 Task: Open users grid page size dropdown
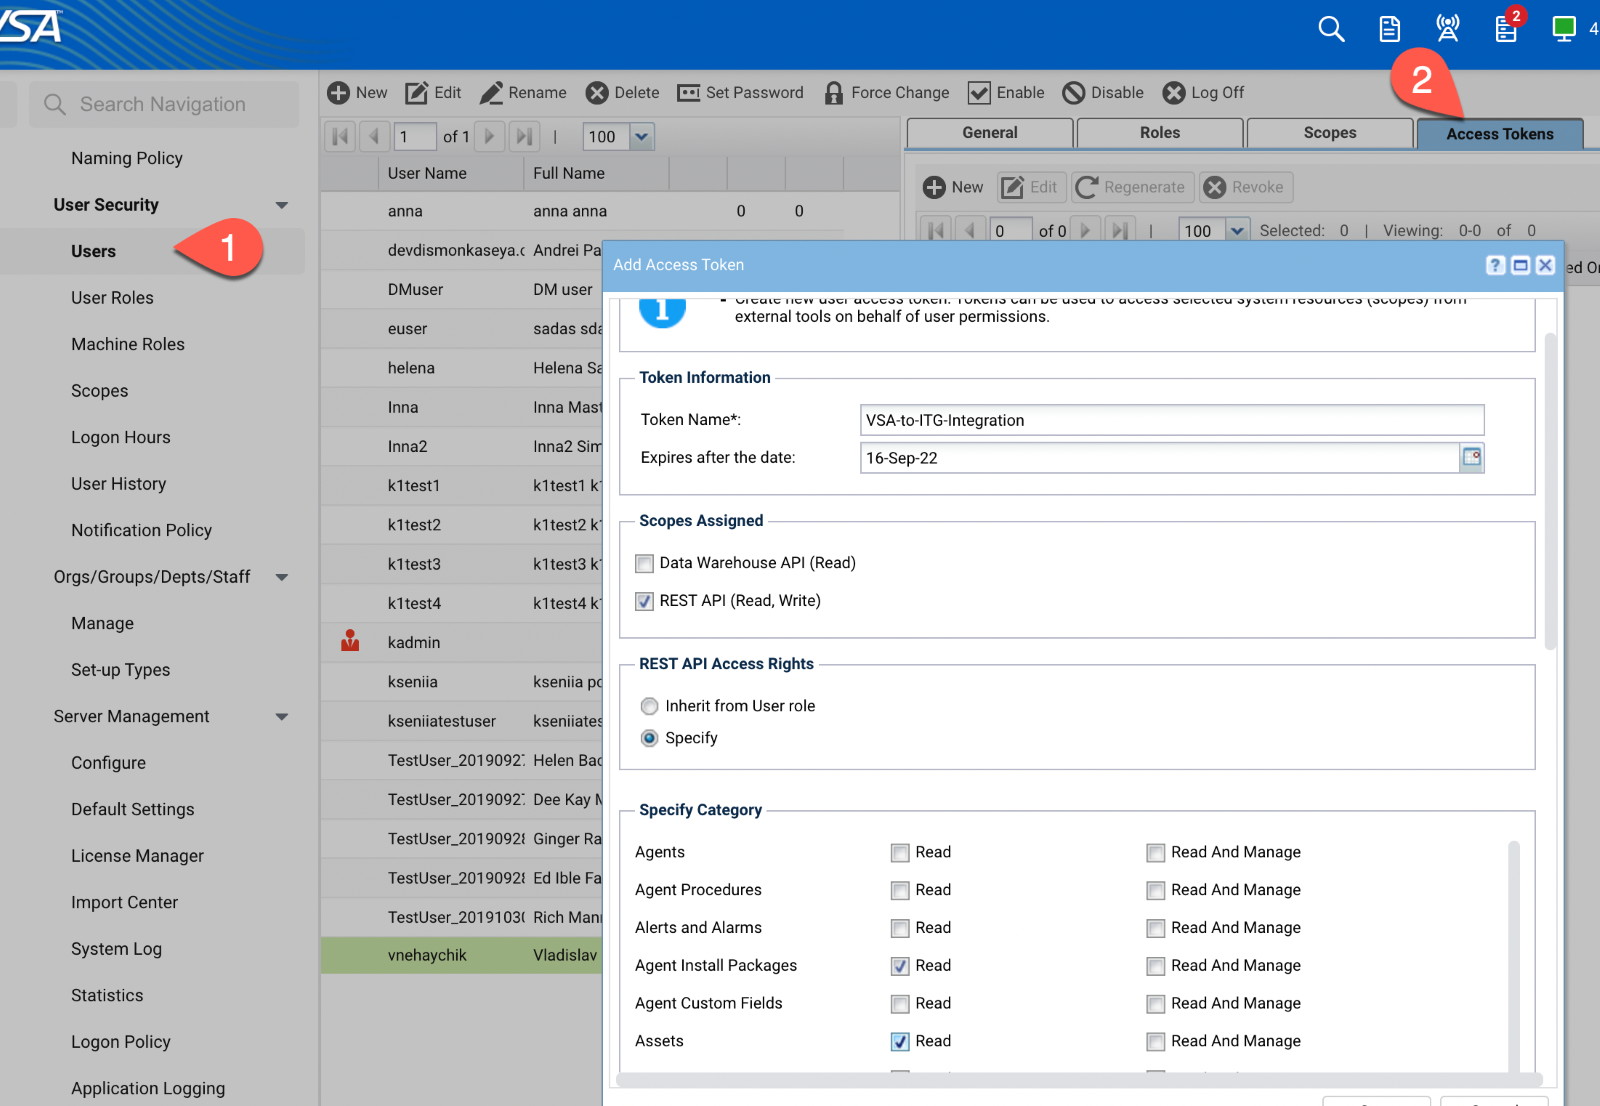642,137
